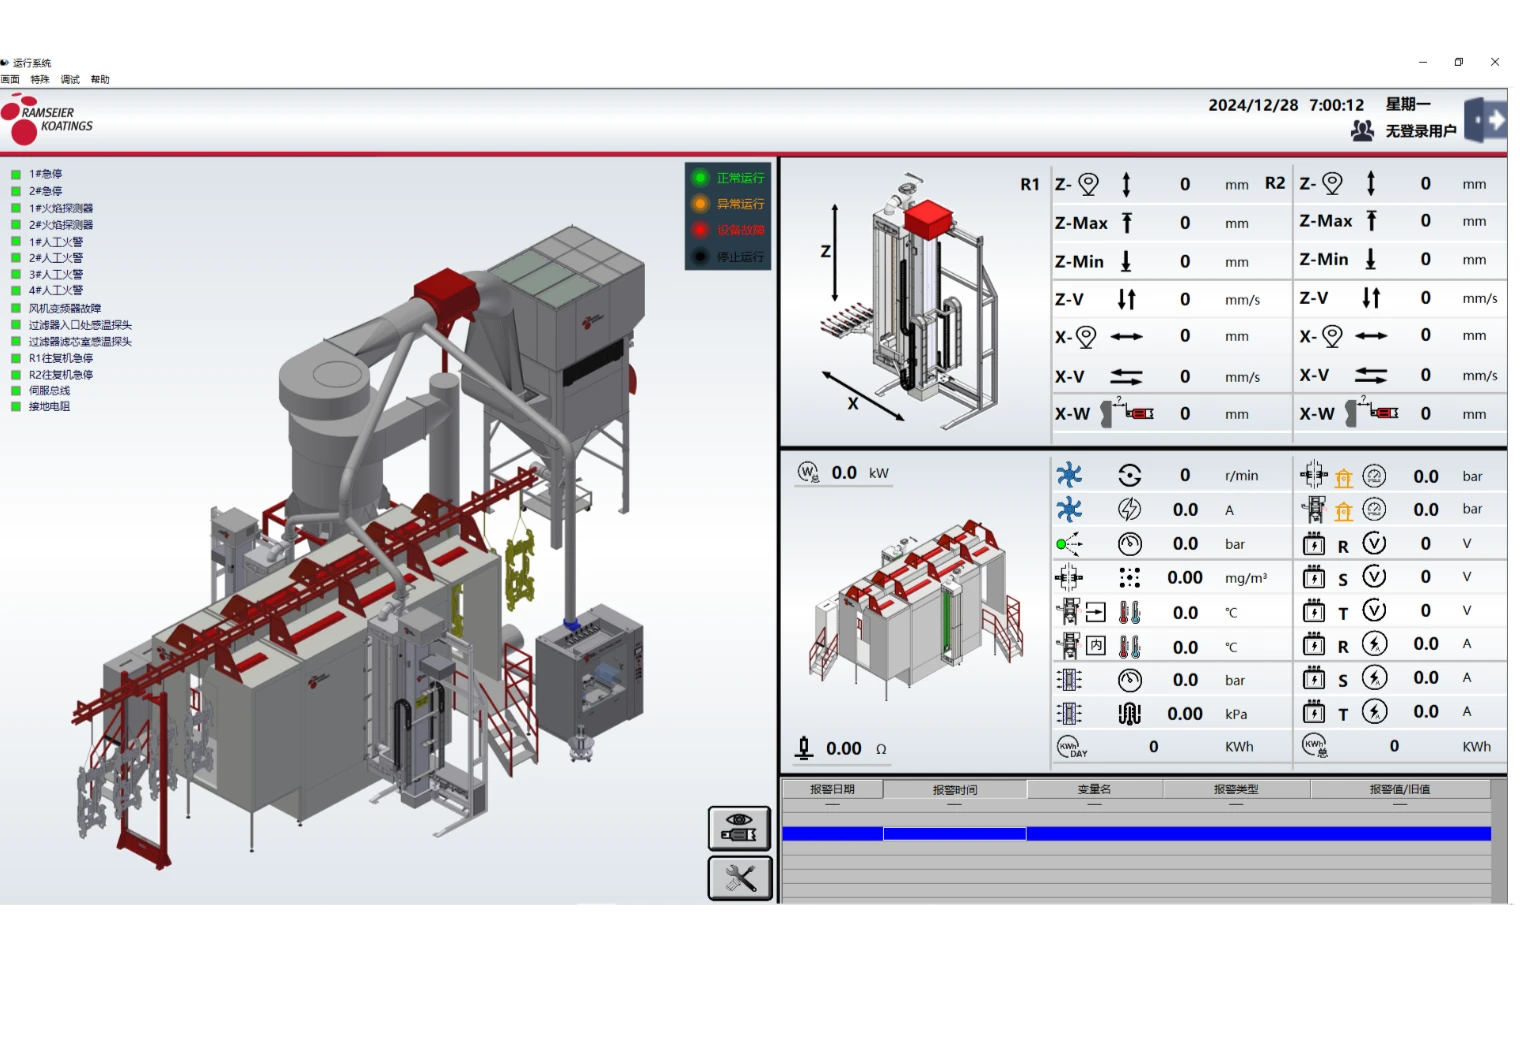Open the 帮助 menu
Viewport: 1520px width, 1040px height.
pyautogui.click(x=100, y=79)
